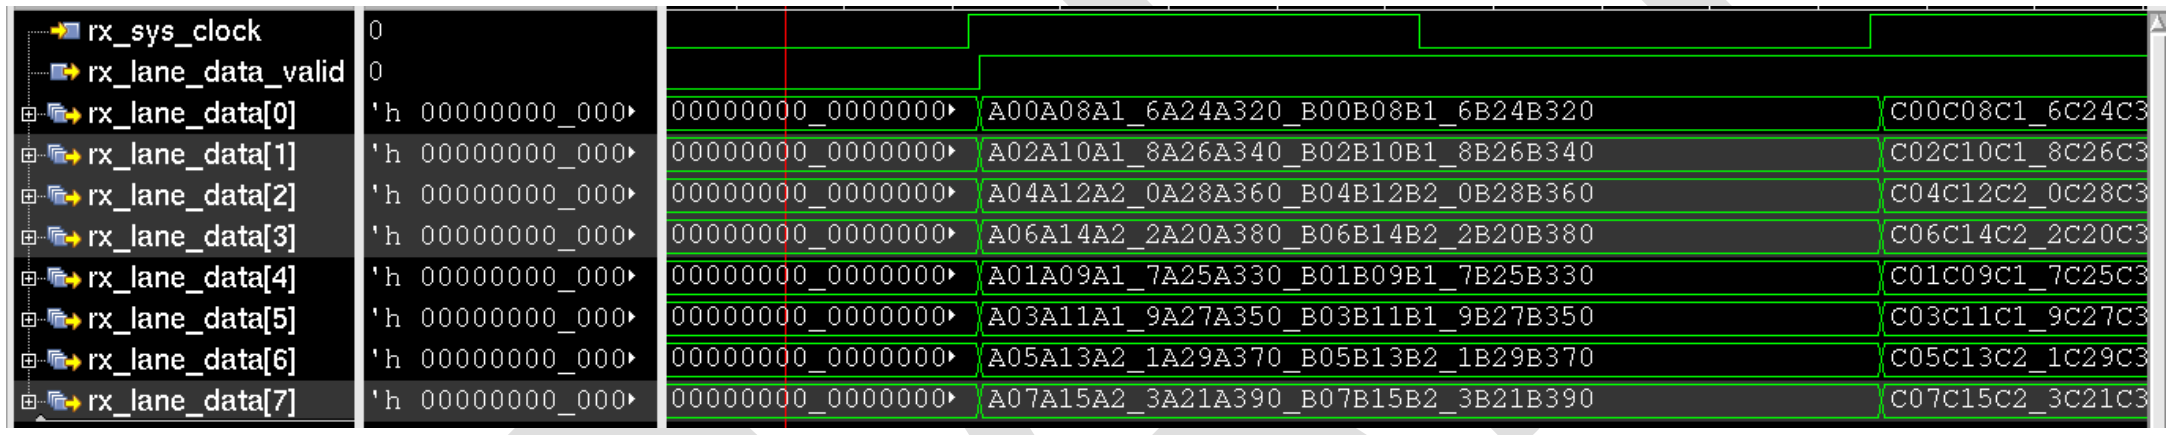Select signal name rx_lane_data[6]

pyautogui.click(x=192, y=360)
